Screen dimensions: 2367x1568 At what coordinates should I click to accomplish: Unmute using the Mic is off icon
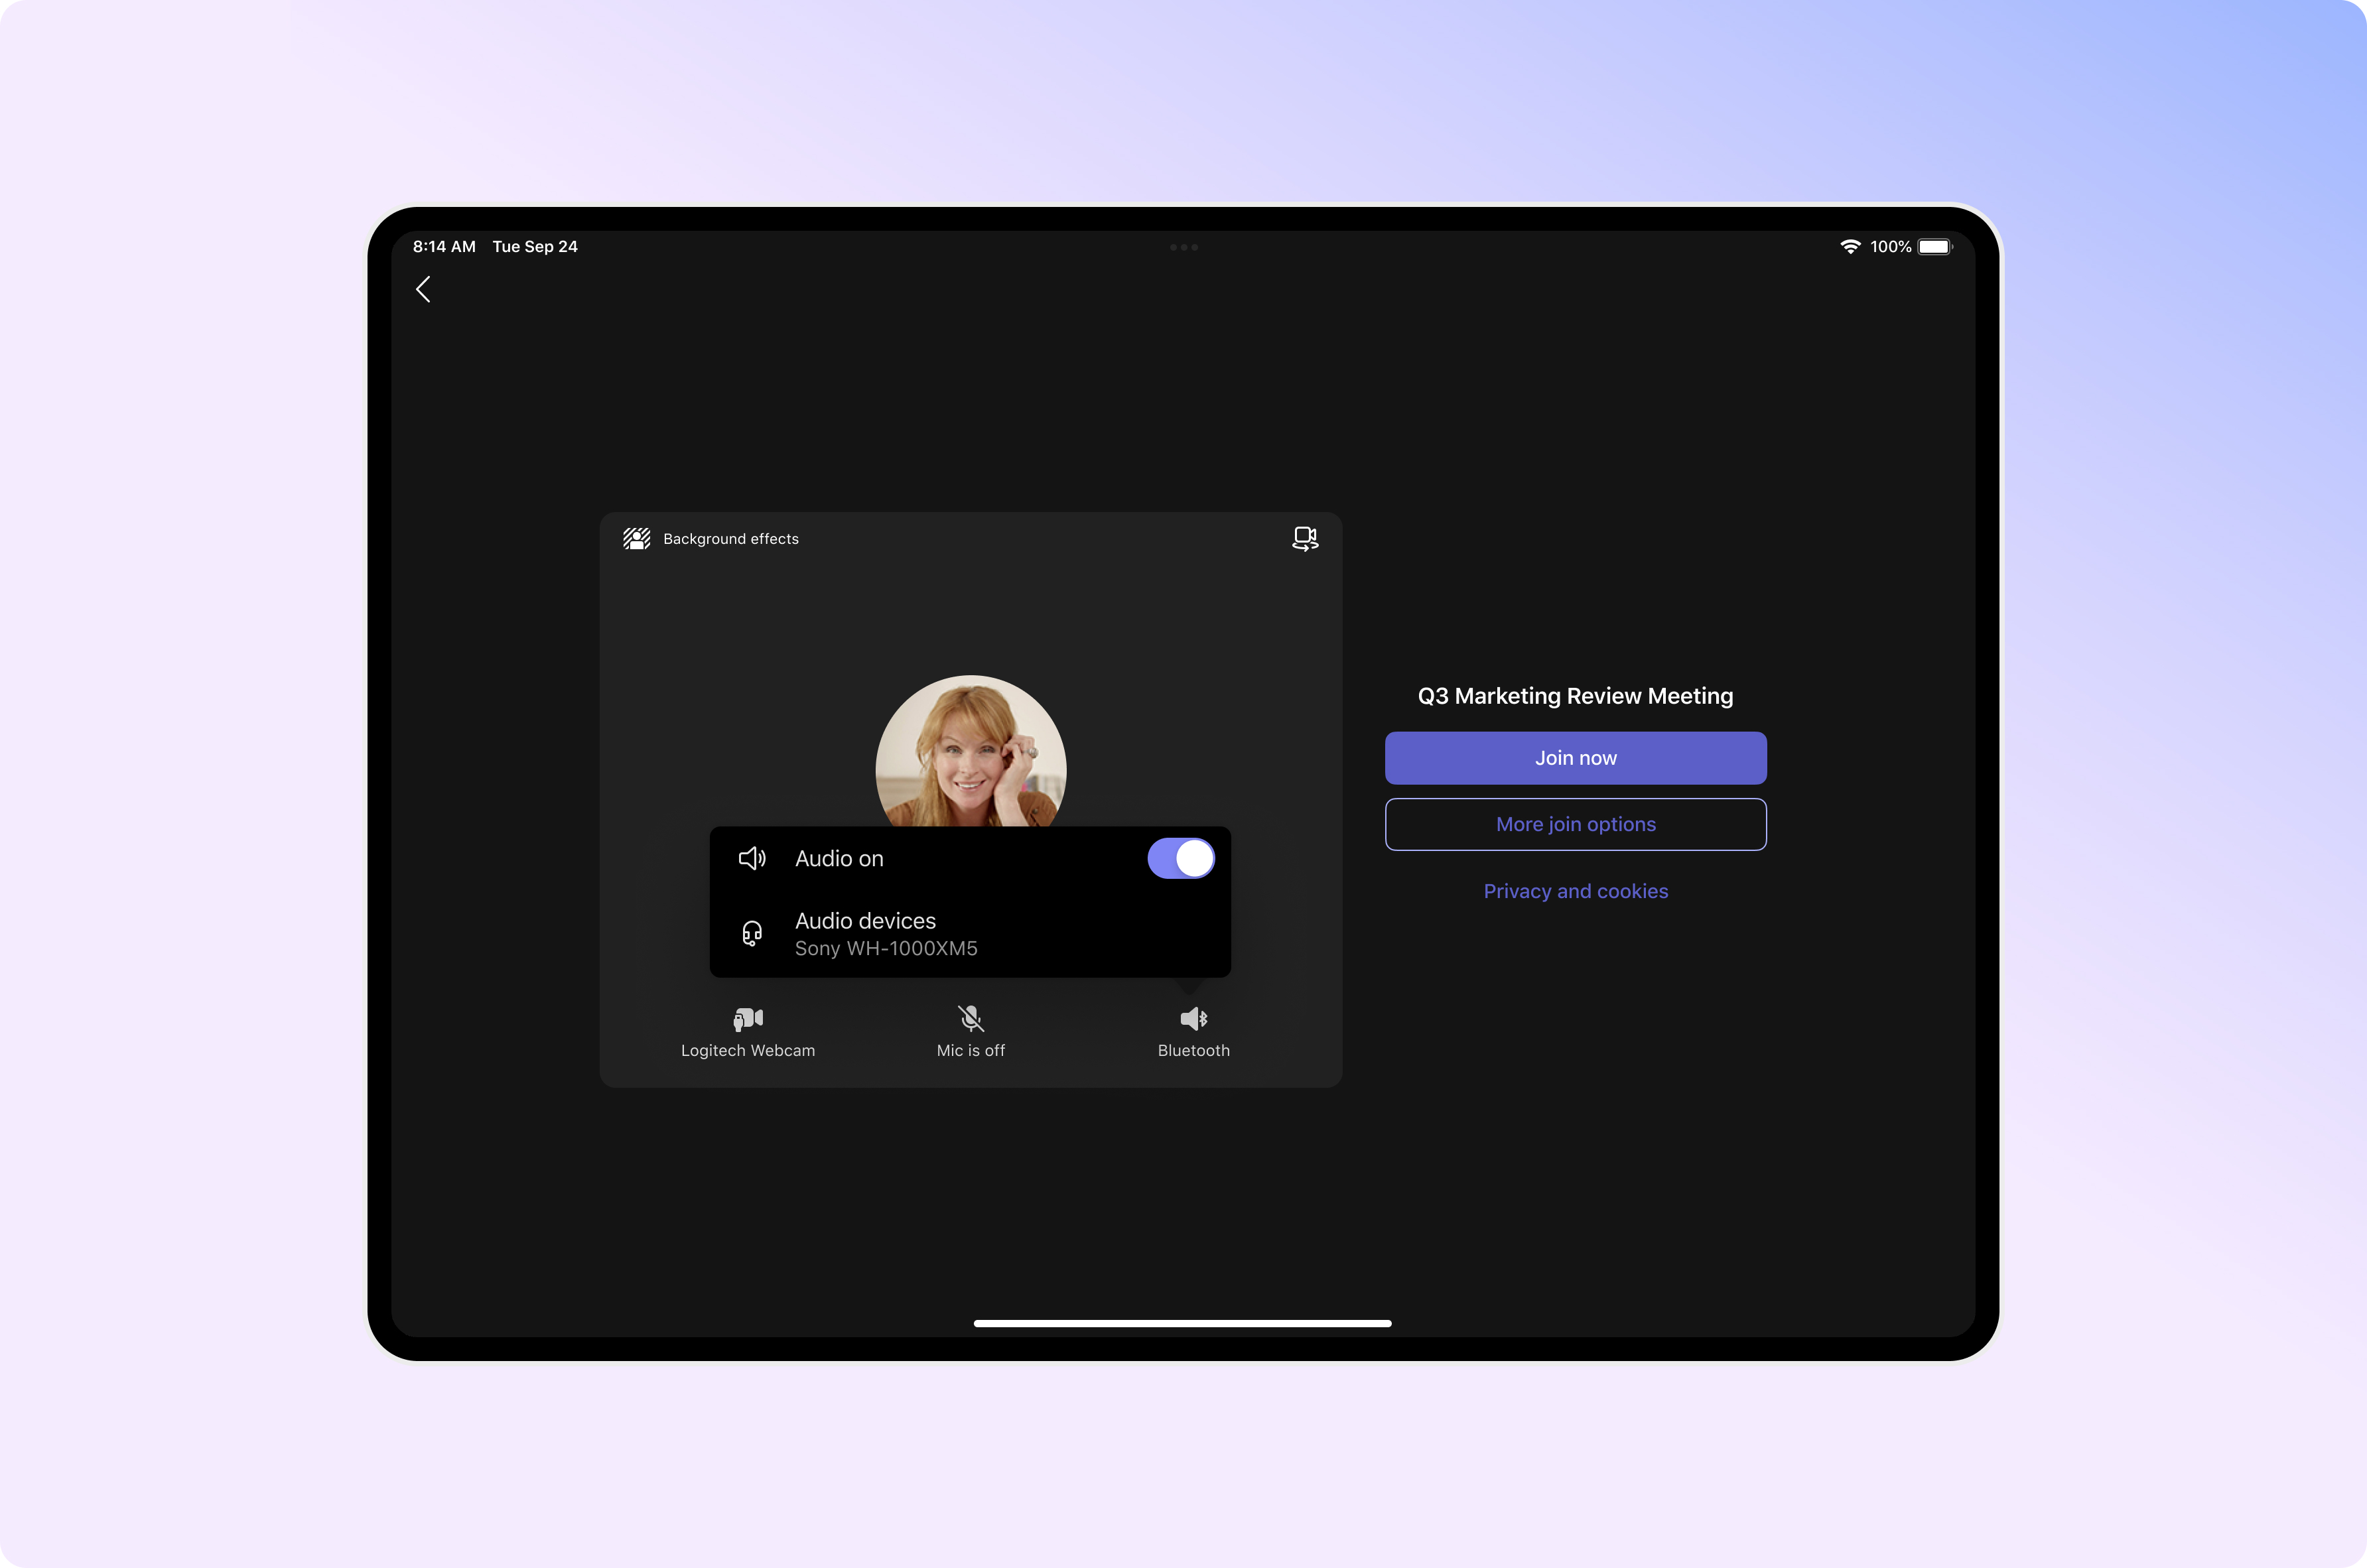[x=971, y=1019]
